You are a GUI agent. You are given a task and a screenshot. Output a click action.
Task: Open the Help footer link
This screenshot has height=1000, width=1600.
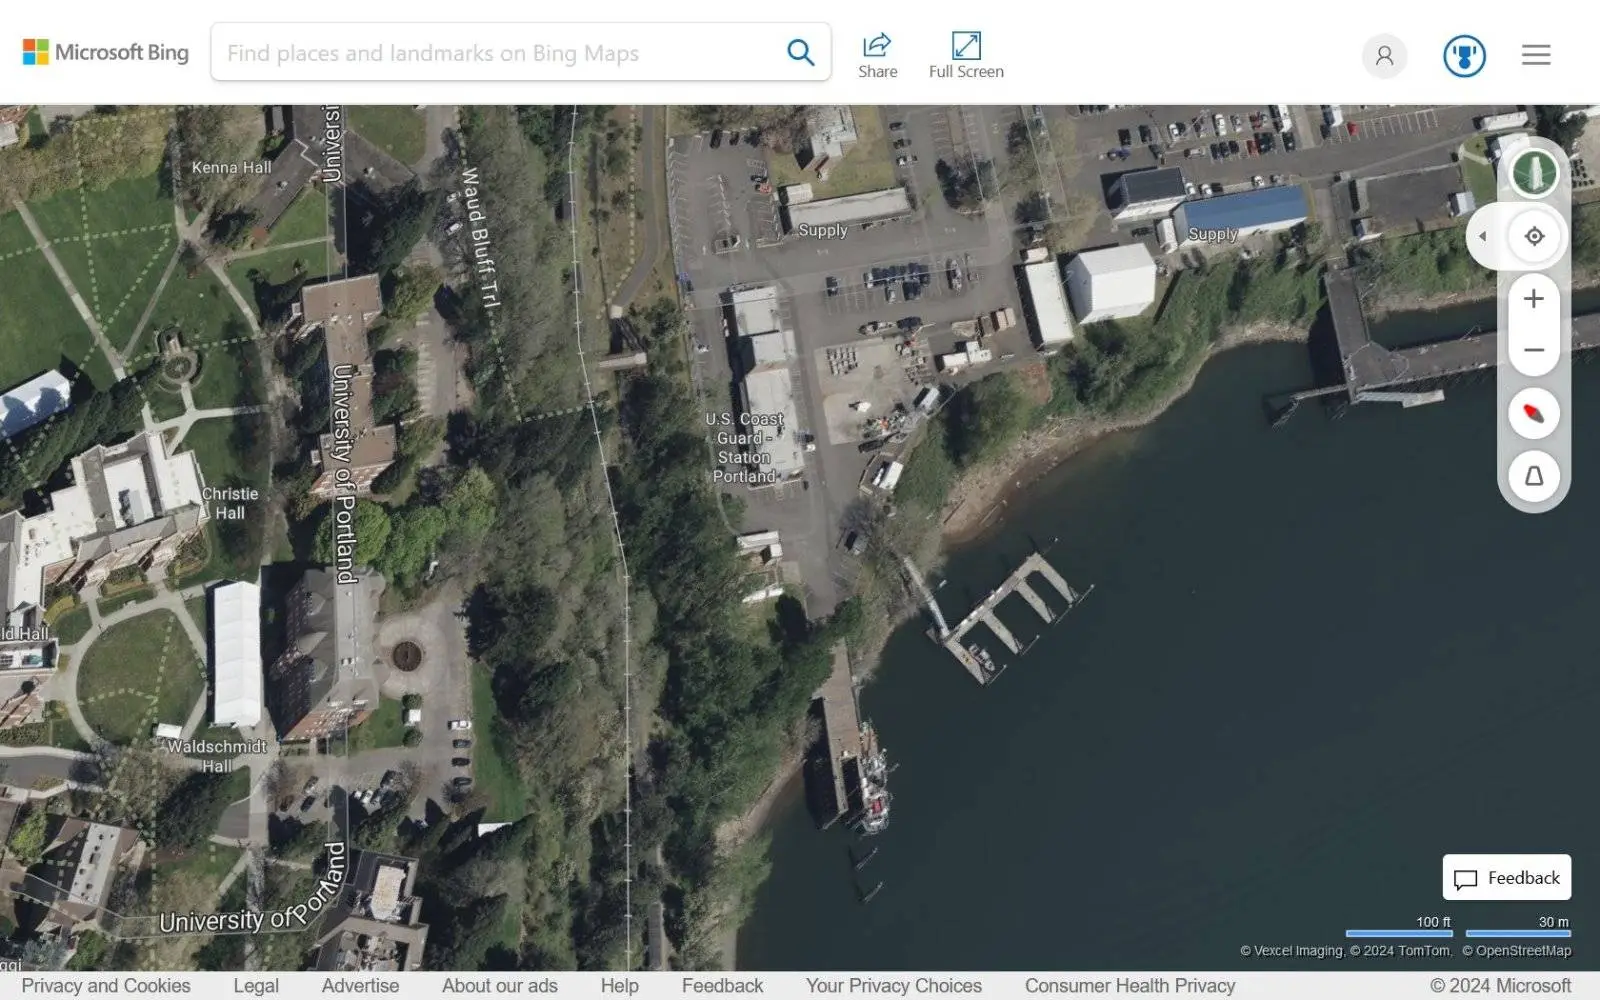[620, 986]
